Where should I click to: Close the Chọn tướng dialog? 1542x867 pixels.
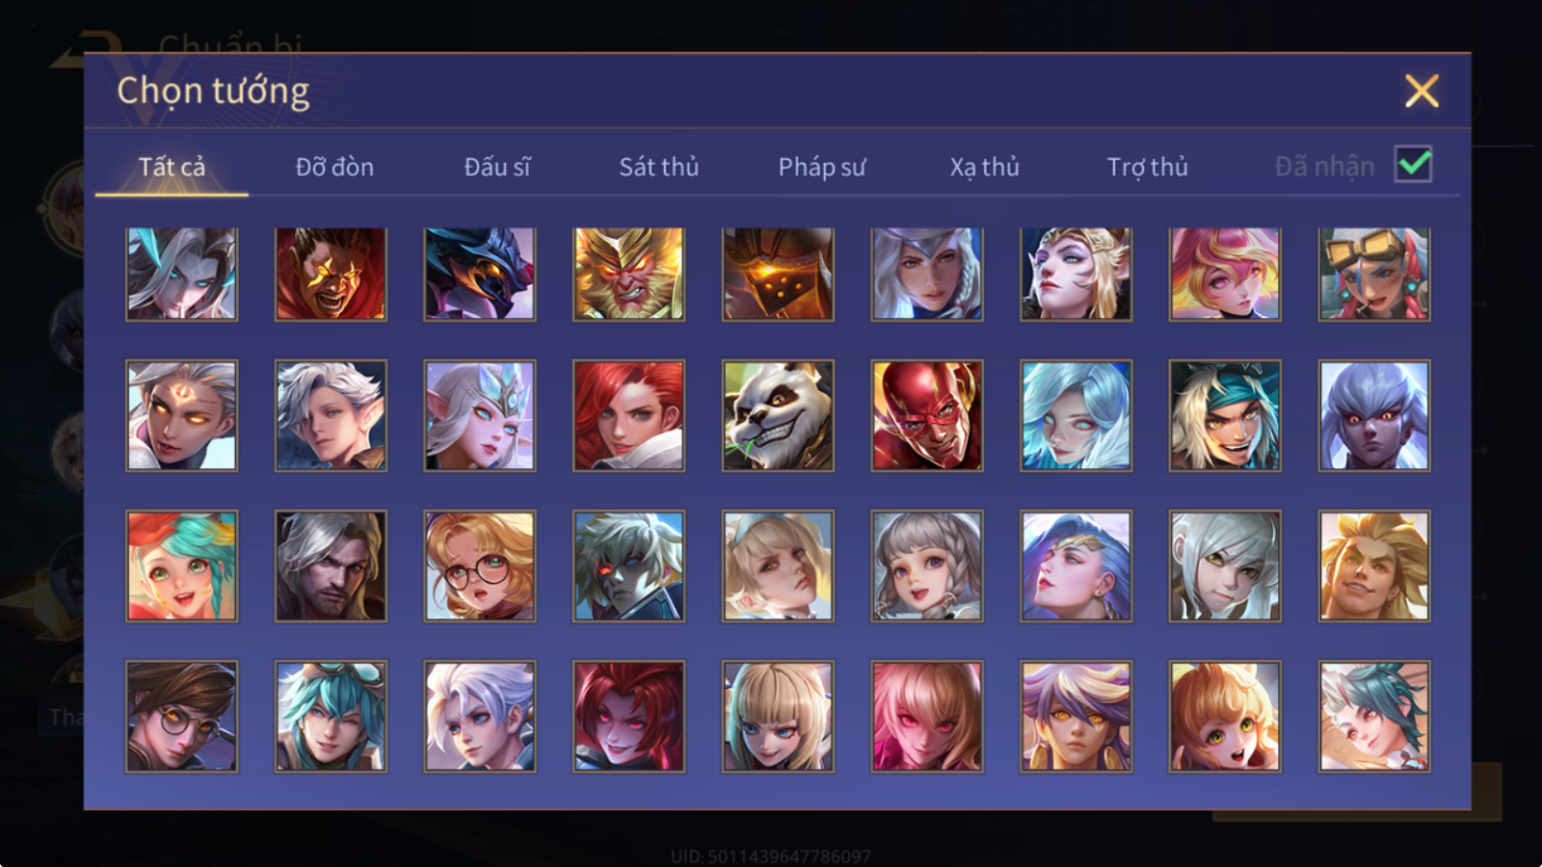[x=1421, y=91]
